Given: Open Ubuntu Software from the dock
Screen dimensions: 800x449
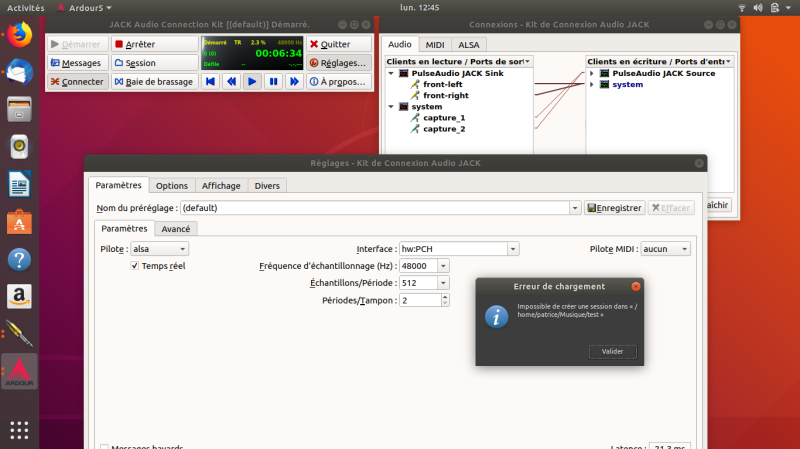Looking at the screenshot, I should (19, 222).
